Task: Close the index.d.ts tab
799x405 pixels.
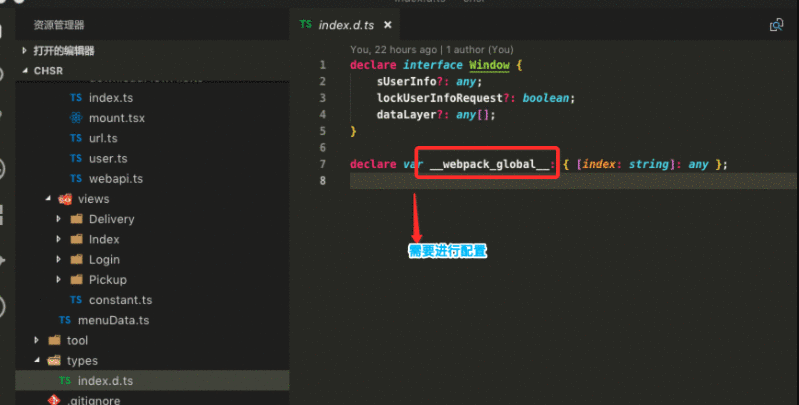Action: pyautogui.click(x=388, y=24)
